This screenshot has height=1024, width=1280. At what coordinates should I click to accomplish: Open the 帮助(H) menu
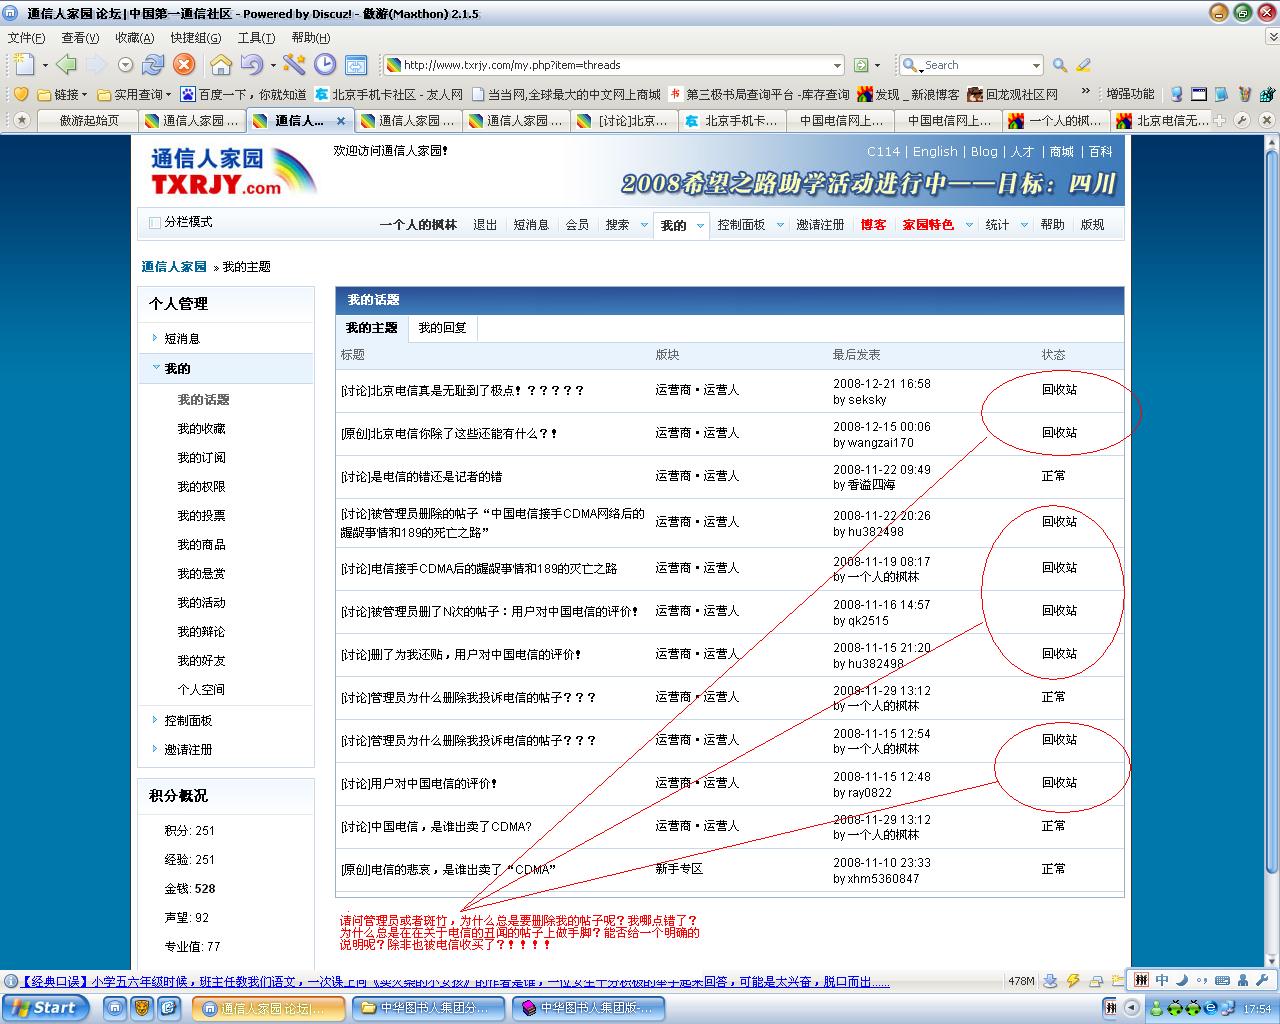(x=310, y=38)
